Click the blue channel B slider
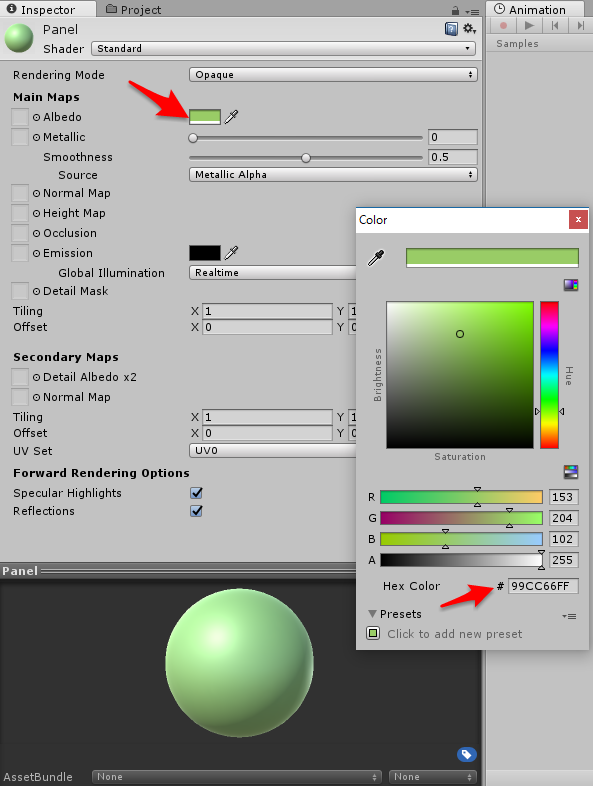This screenshot has width=593, height=786. [461, 539]
